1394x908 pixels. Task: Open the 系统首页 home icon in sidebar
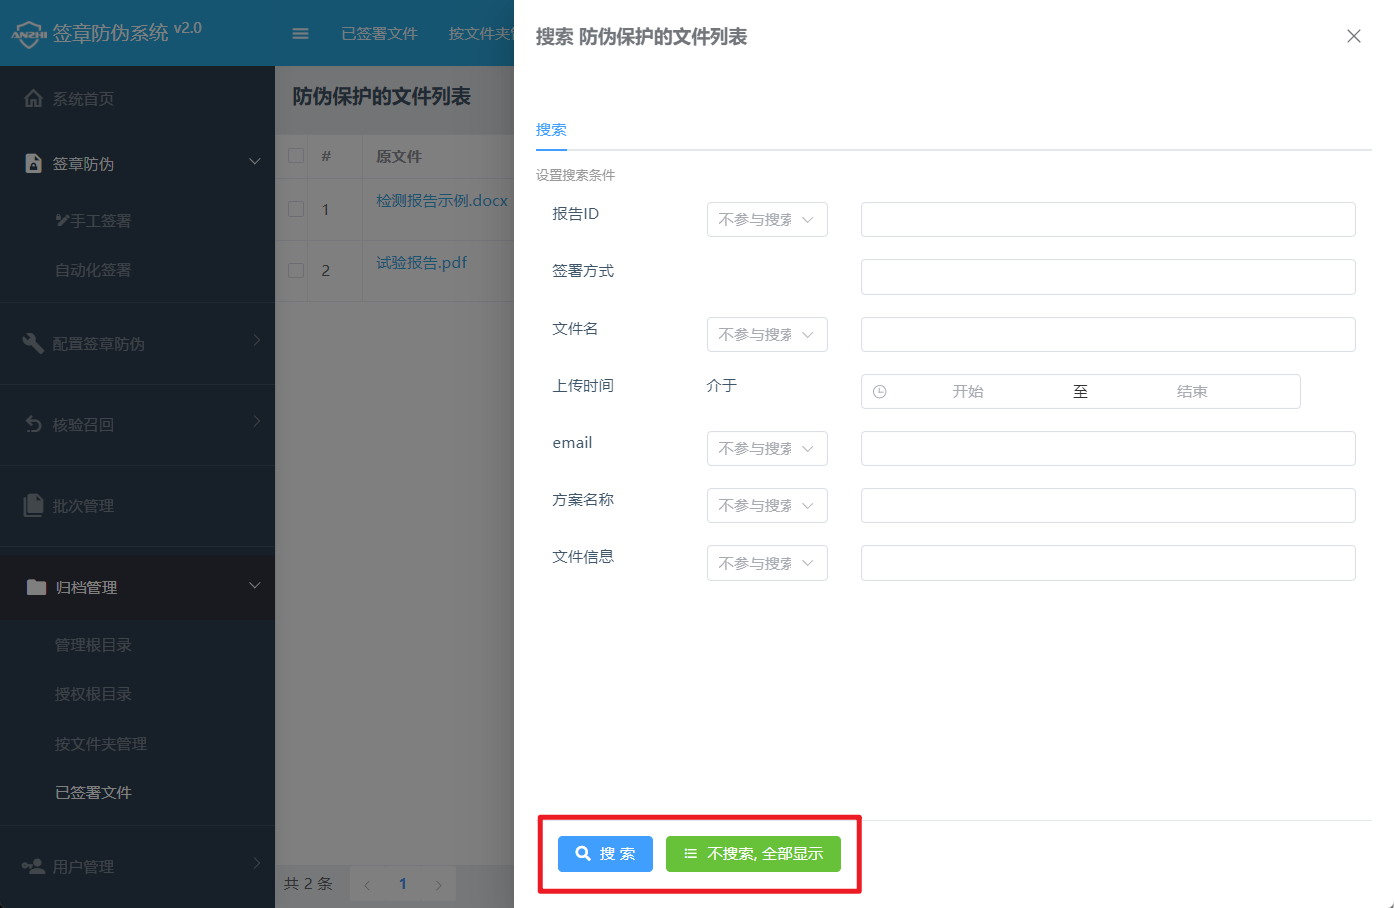coord(34,98)
